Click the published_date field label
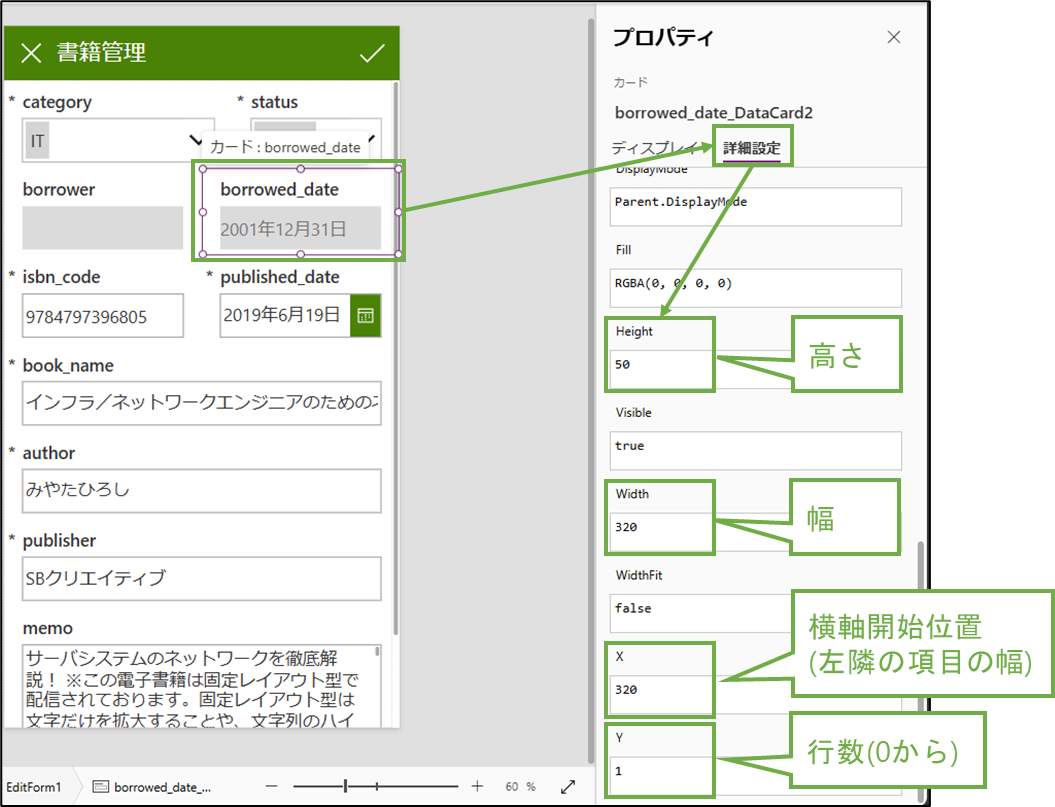 click(x=280, y=277)
